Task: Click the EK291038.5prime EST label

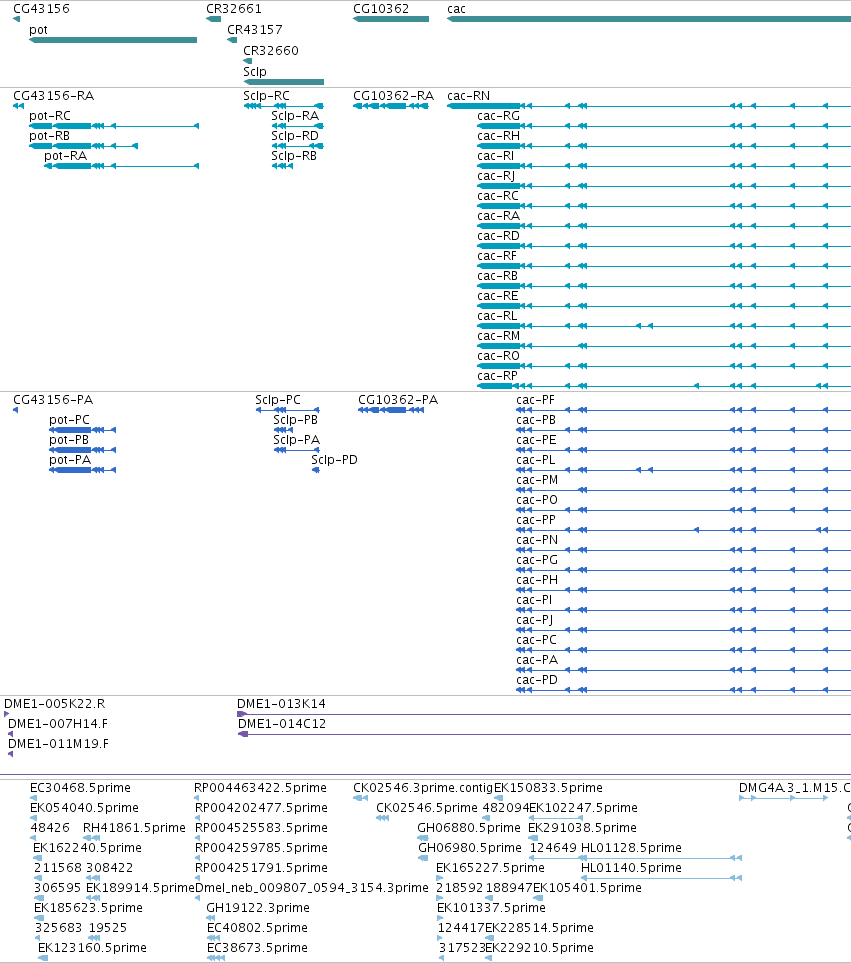Action: pyautogui.click(x=582, y=828)
